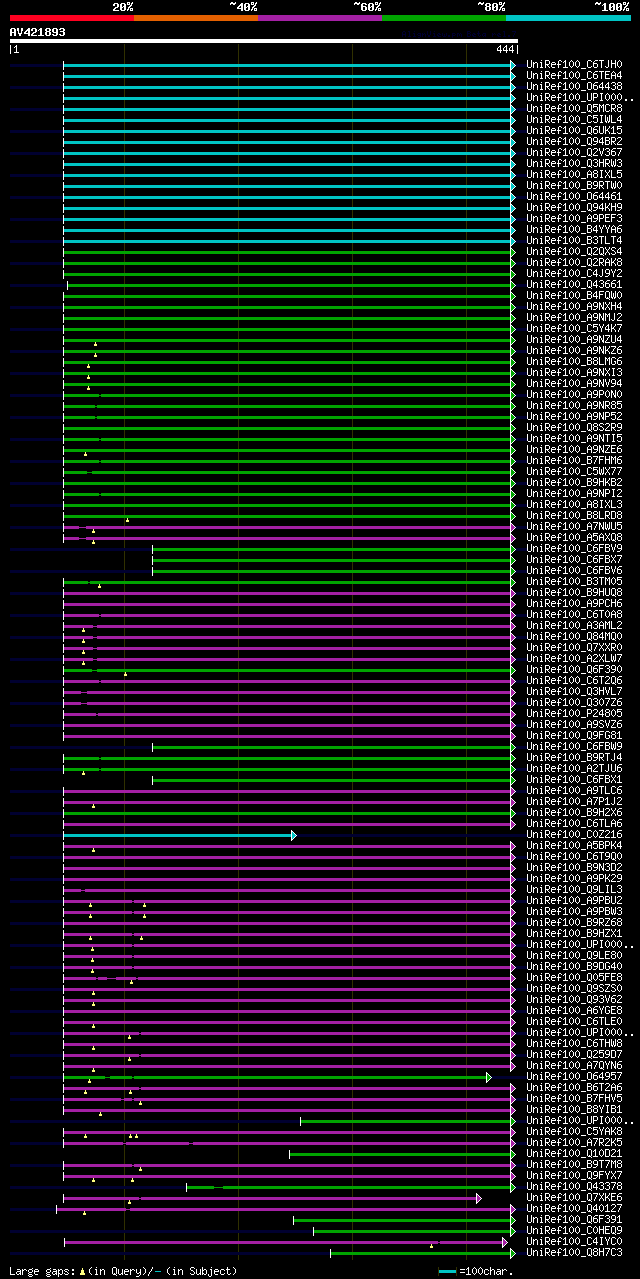Select hit UniRef100_A6YGE8
Viewport: 640px width, 1279px height.
pos(574,1010)
